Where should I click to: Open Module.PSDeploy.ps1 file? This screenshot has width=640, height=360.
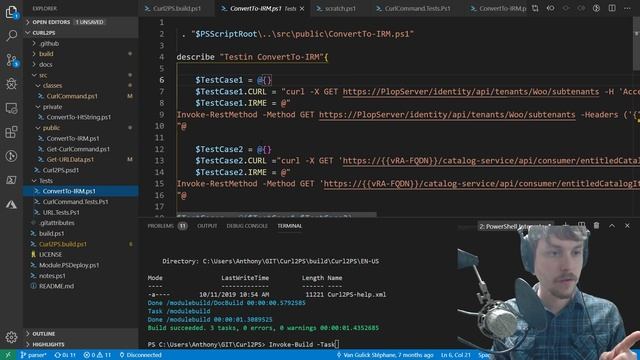tap(81, 265)
